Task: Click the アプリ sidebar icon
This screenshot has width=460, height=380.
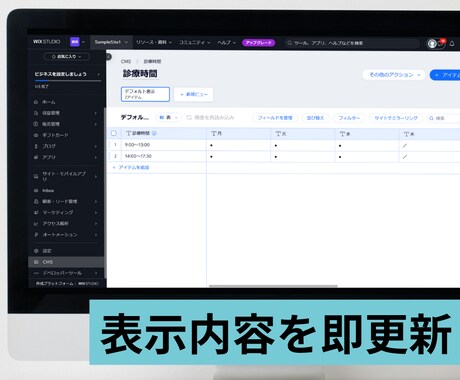Action: tap(36, 157)
